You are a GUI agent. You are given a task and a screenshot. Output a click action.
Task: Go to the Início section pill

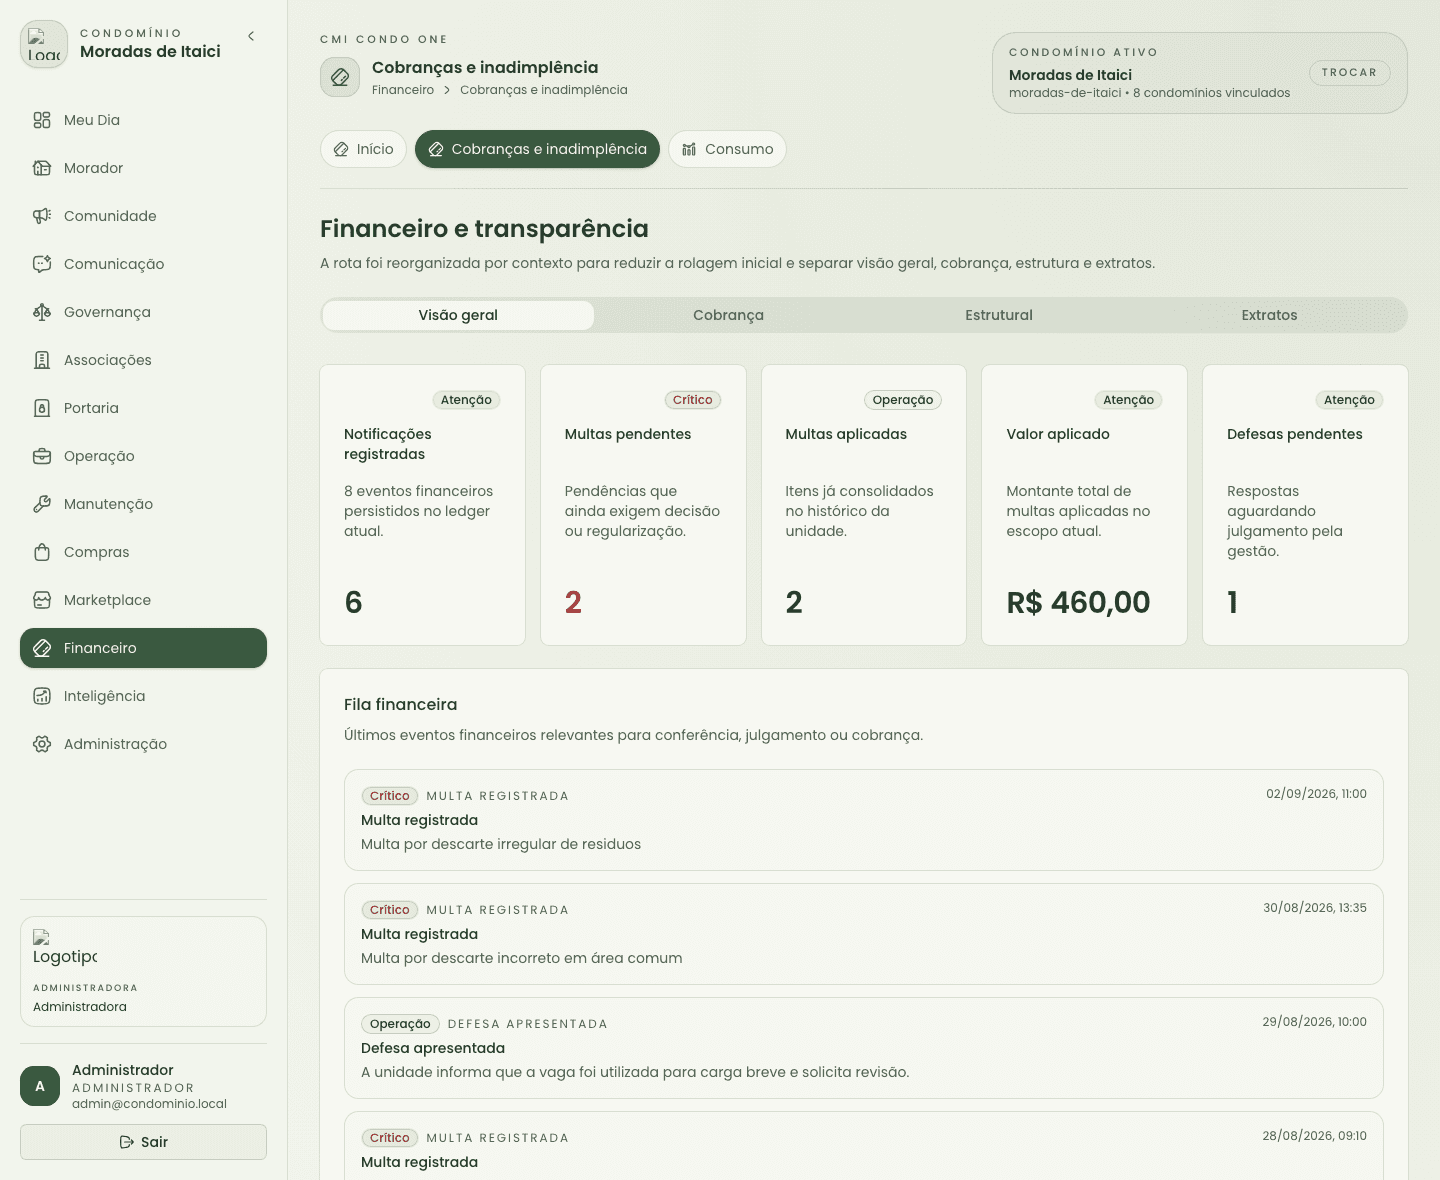pyautogui.click(x=364, y=149)
